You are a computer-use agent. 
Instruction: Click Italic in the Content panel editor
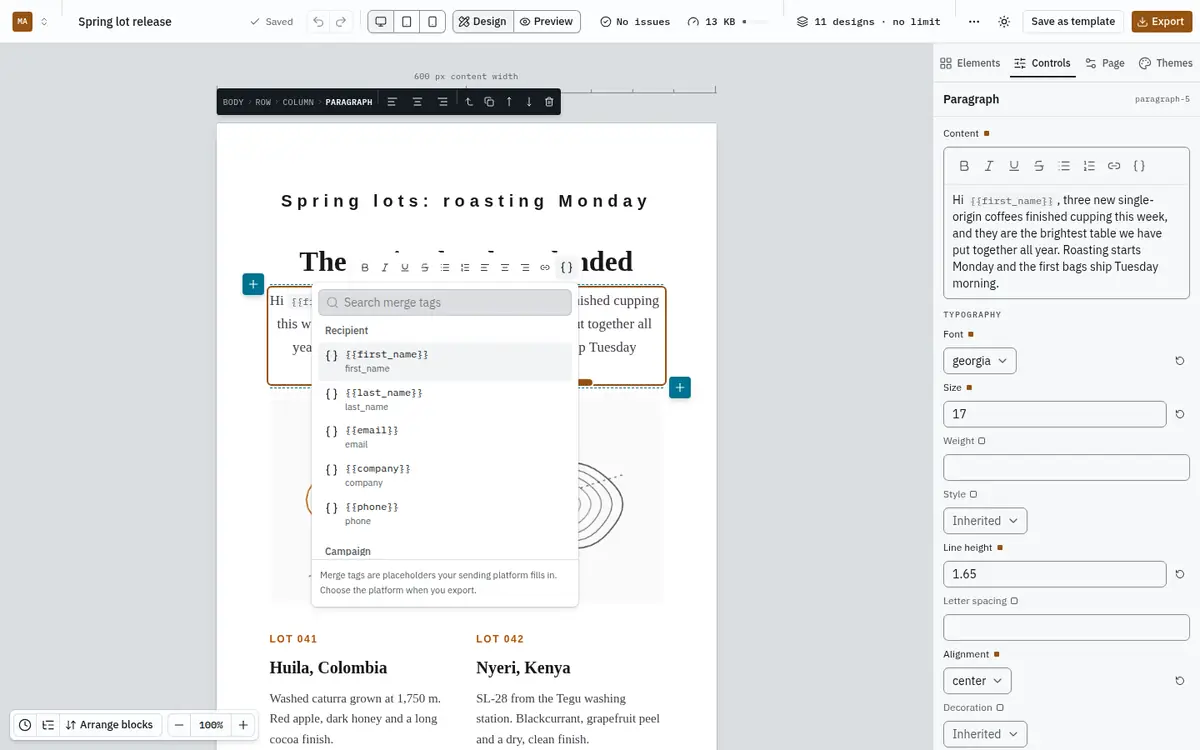pos(989,166)
